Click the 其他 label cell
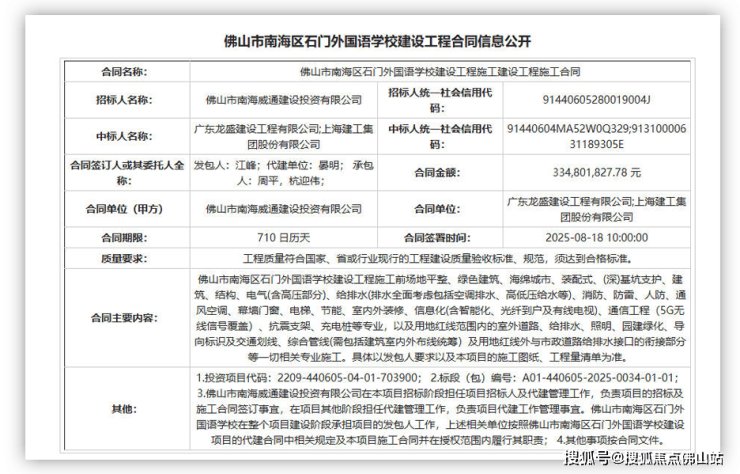Viewport: 740px width, 474px height. click(127, 409)
